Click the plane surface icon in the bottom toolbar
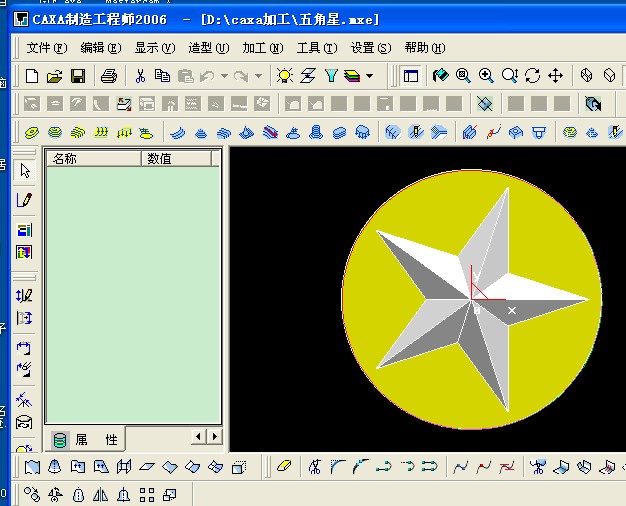This screenshot has height=506, width=626. click(x=147, y=466)
